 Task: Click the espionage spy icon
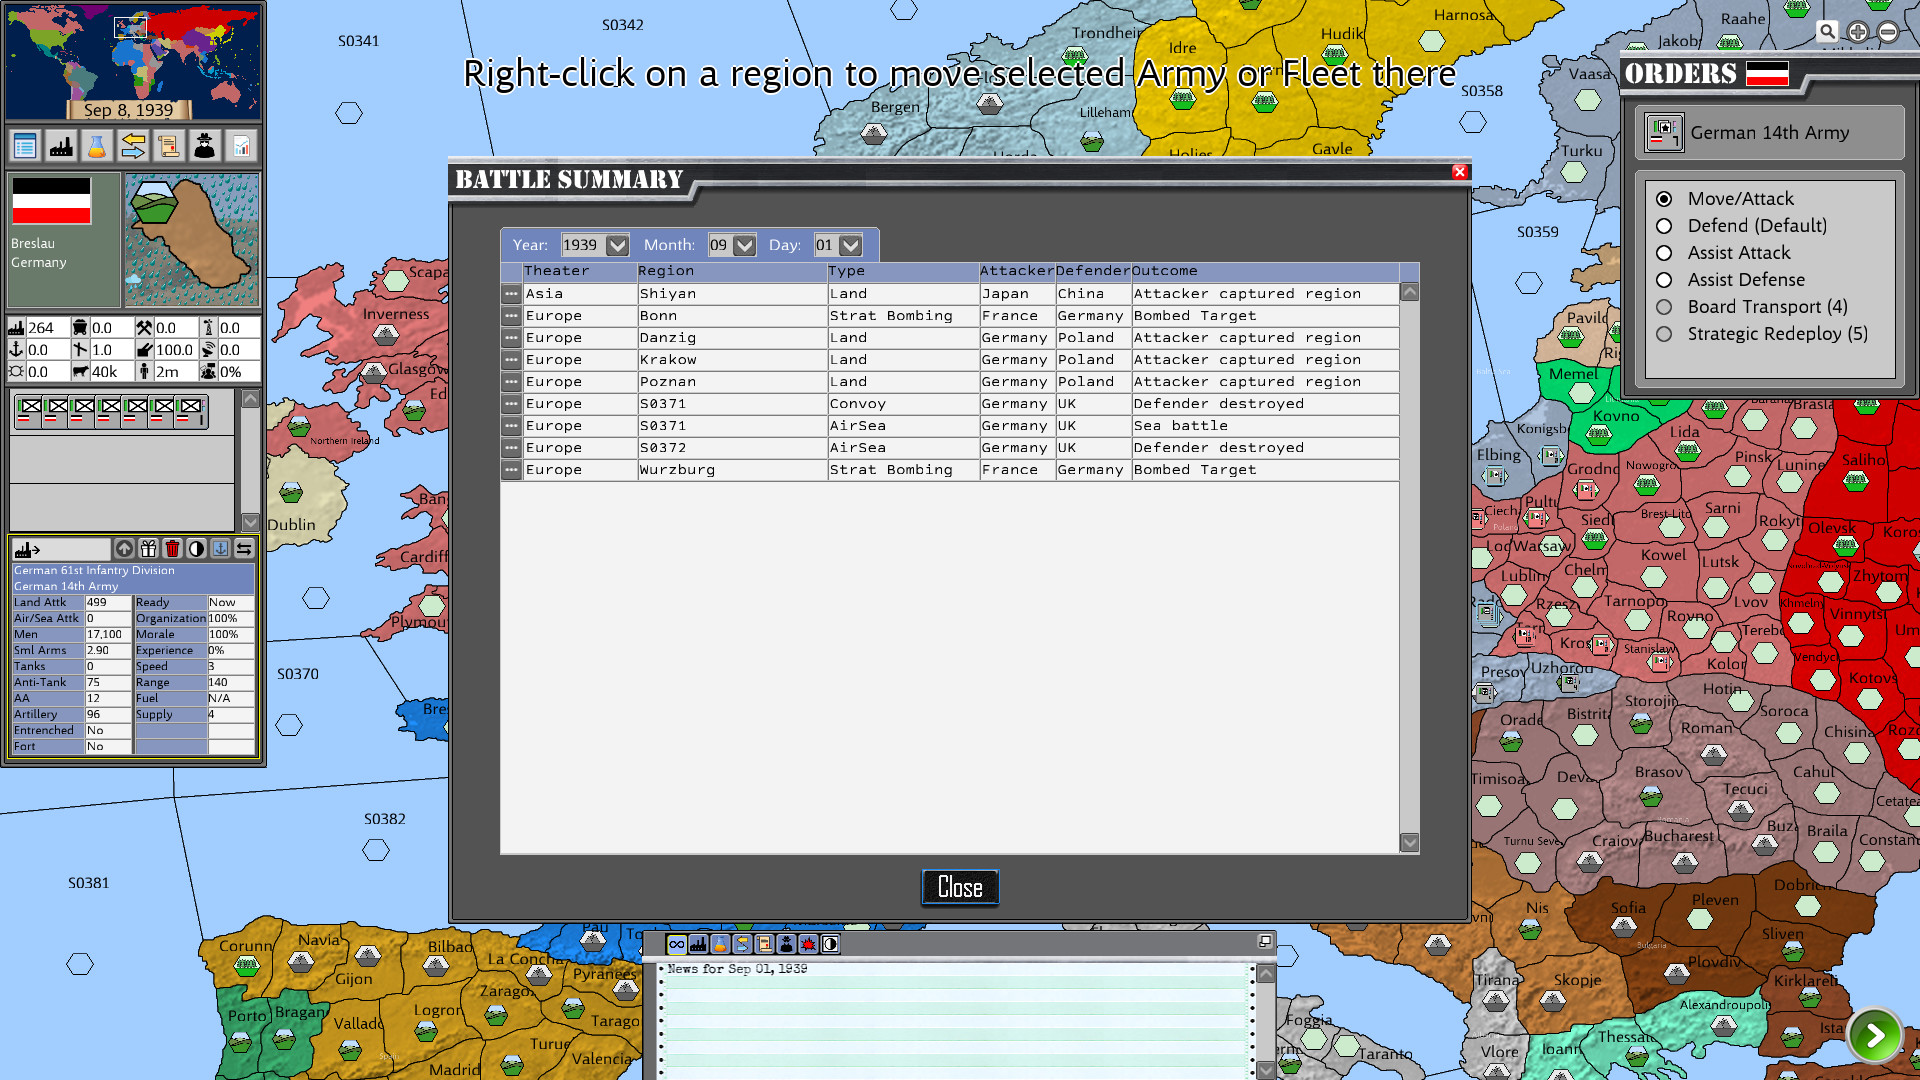point(203,145)
